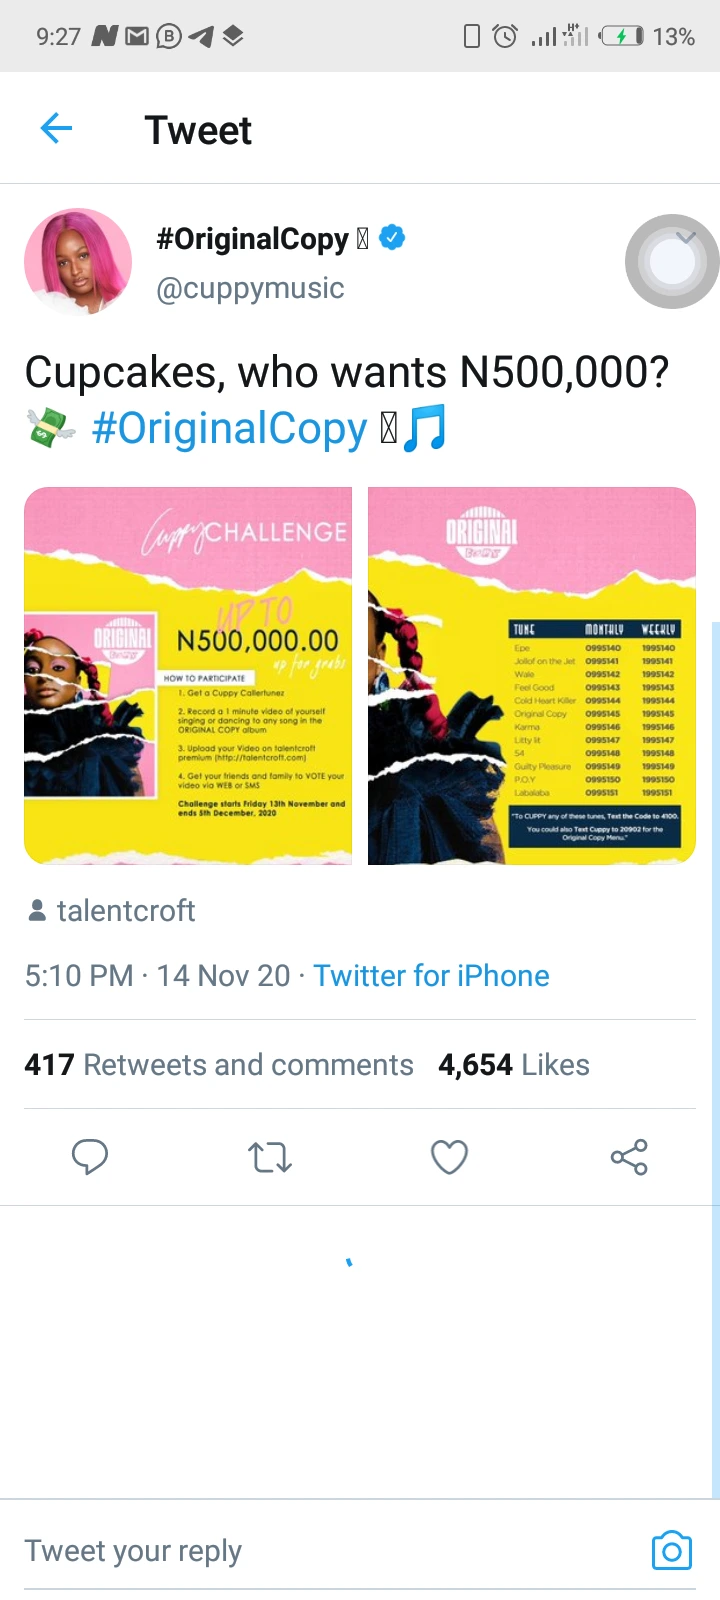Image resolution: width=720 pixels, height=1600 pixels.
Task: View the 4,654 Likes list
Action: point(514,1065)
